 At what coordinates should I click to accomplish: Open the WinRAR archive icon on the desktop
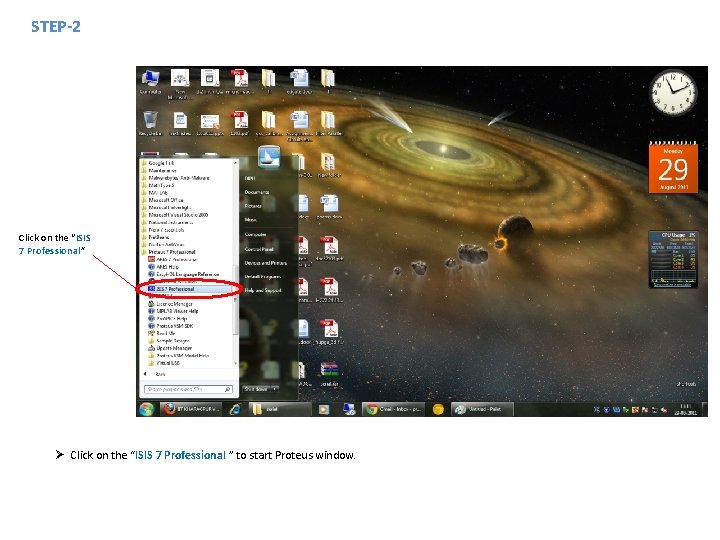click(329, 373)
